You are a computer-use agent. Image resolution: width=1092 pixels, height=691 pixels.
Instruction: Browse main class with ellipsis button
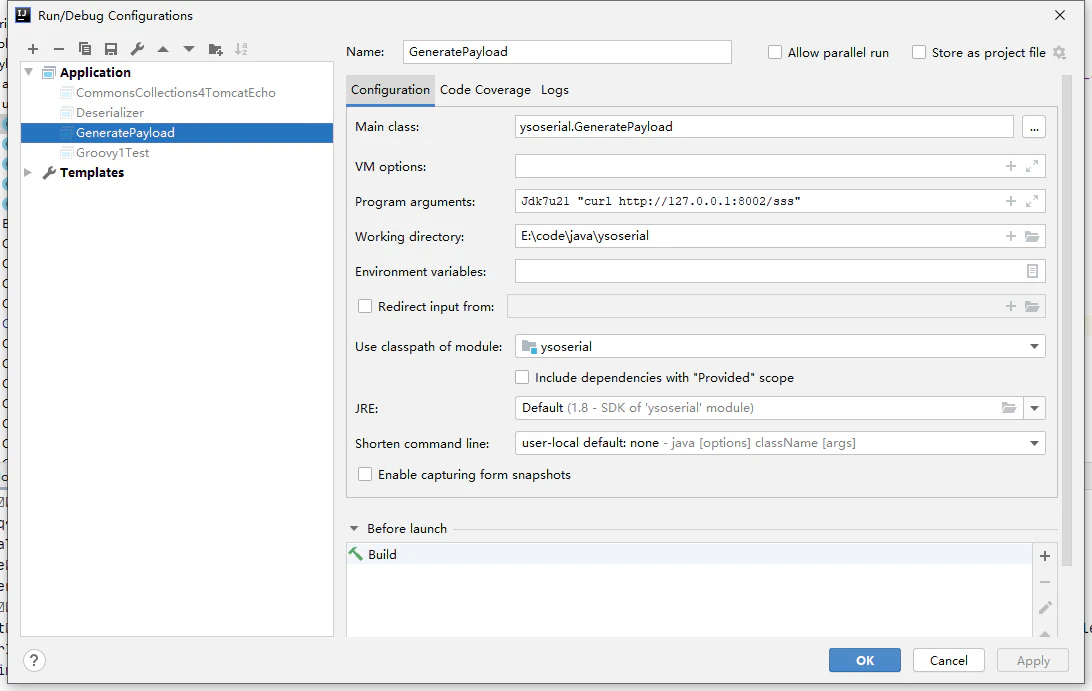click(1034, 127)
